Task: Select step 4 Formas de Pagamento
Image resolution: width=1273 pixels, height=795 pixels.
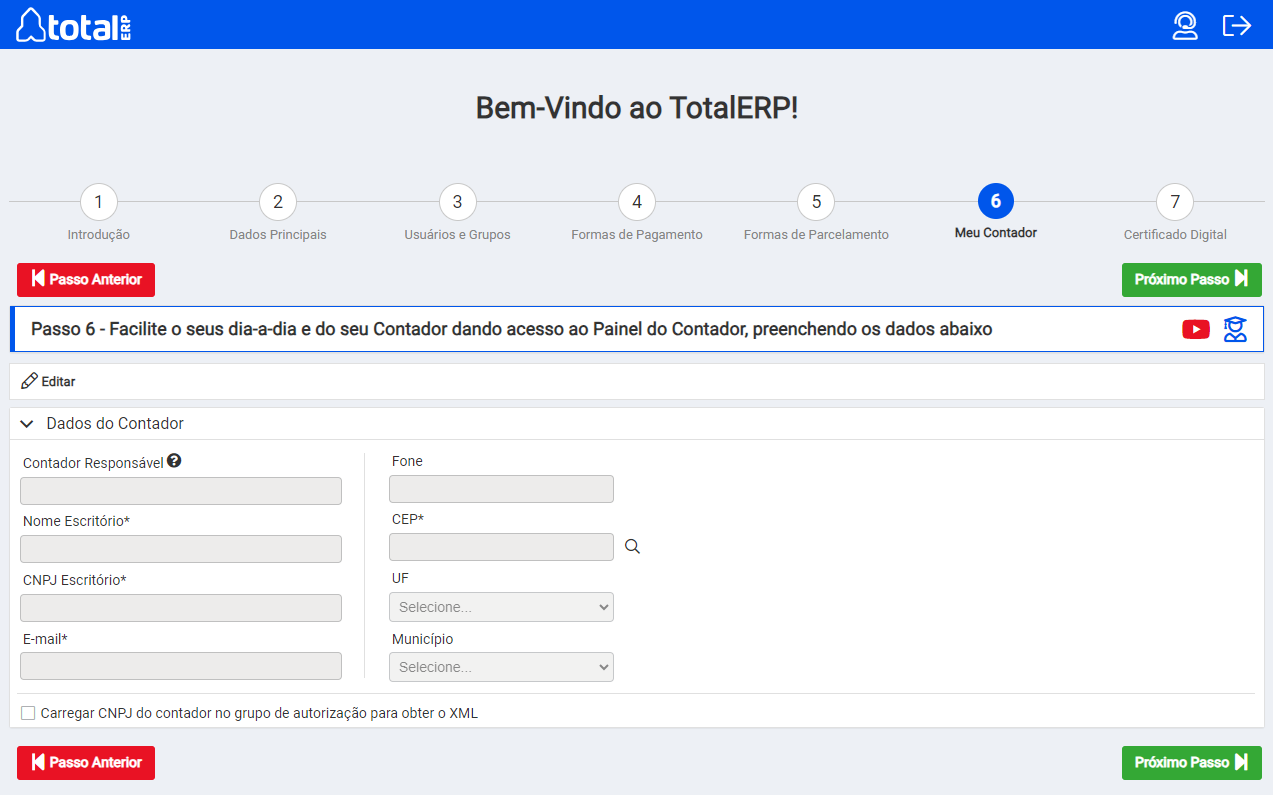Action: pyautogui.click(x=636, y=202)
